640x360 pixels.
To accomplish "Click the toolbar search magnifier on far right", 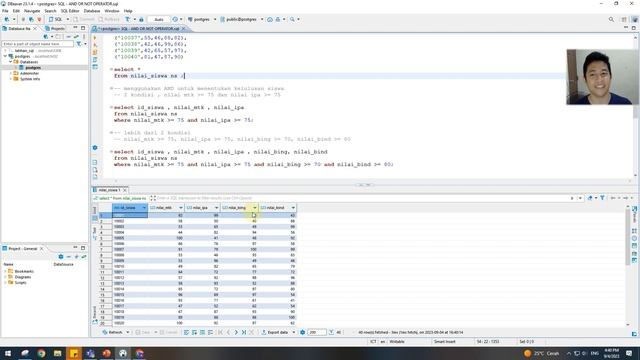I will coord(611,19).
